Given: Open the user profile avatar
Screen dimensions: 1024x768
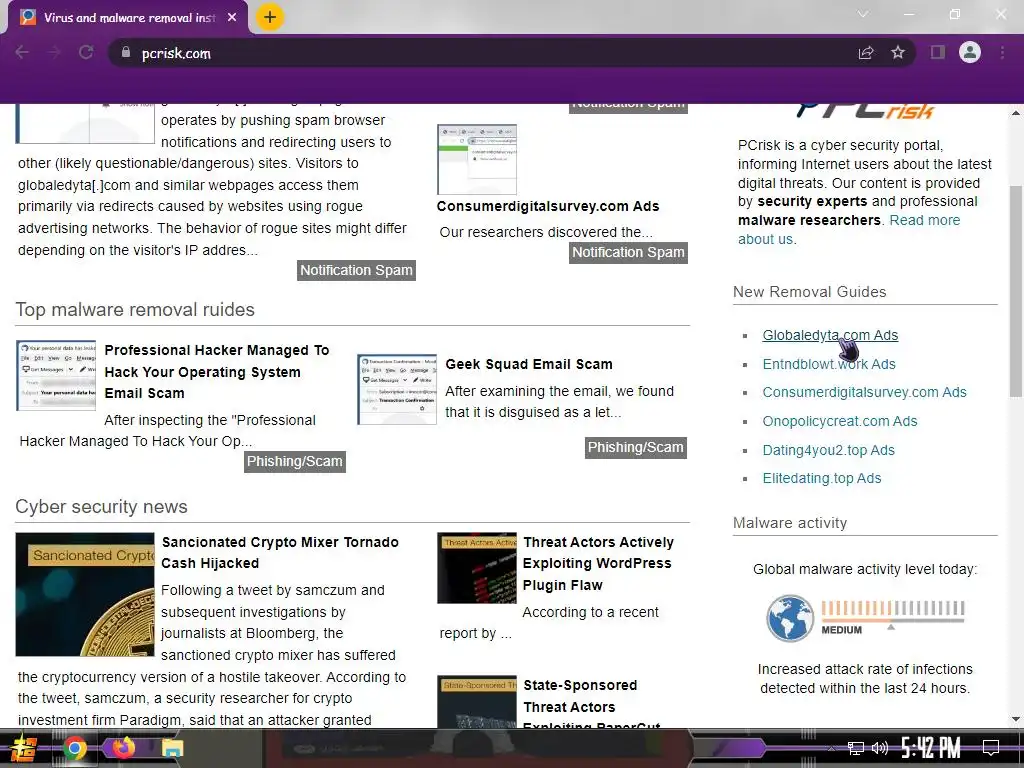Looking at the screenshot, I should (x=970, y=52).
